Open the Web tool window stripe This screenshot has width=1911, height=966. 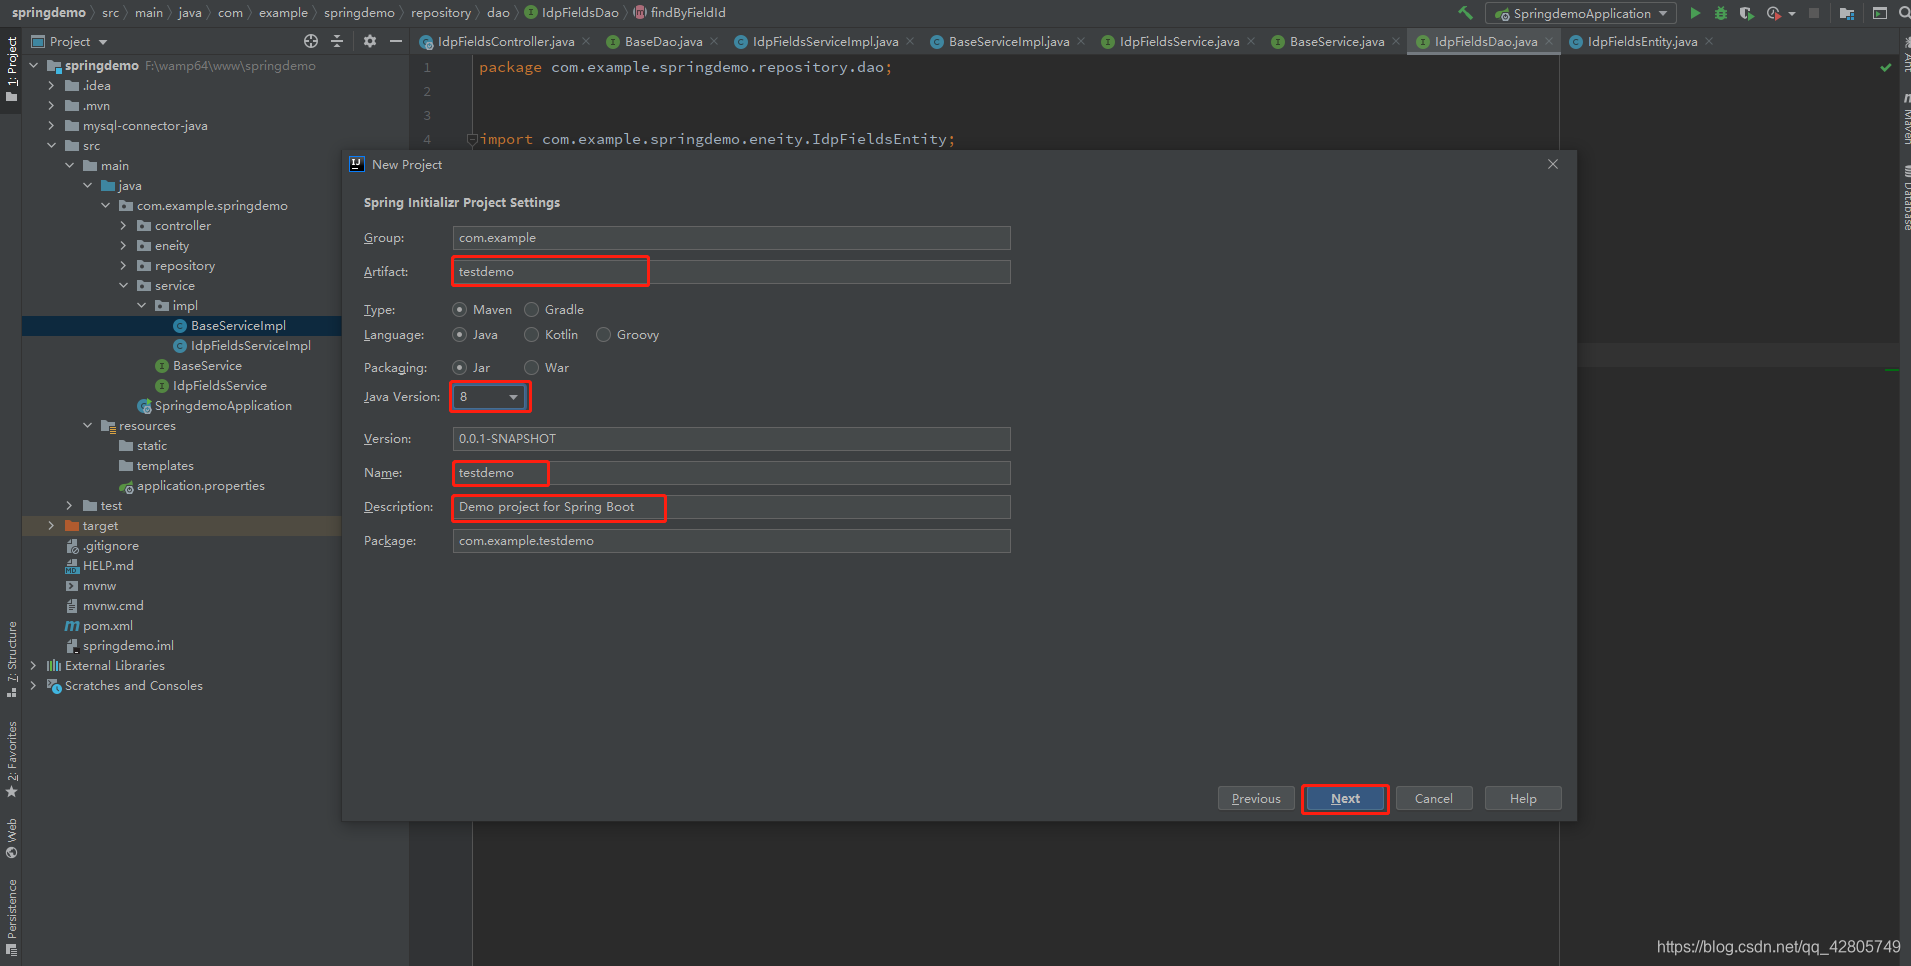12,838
